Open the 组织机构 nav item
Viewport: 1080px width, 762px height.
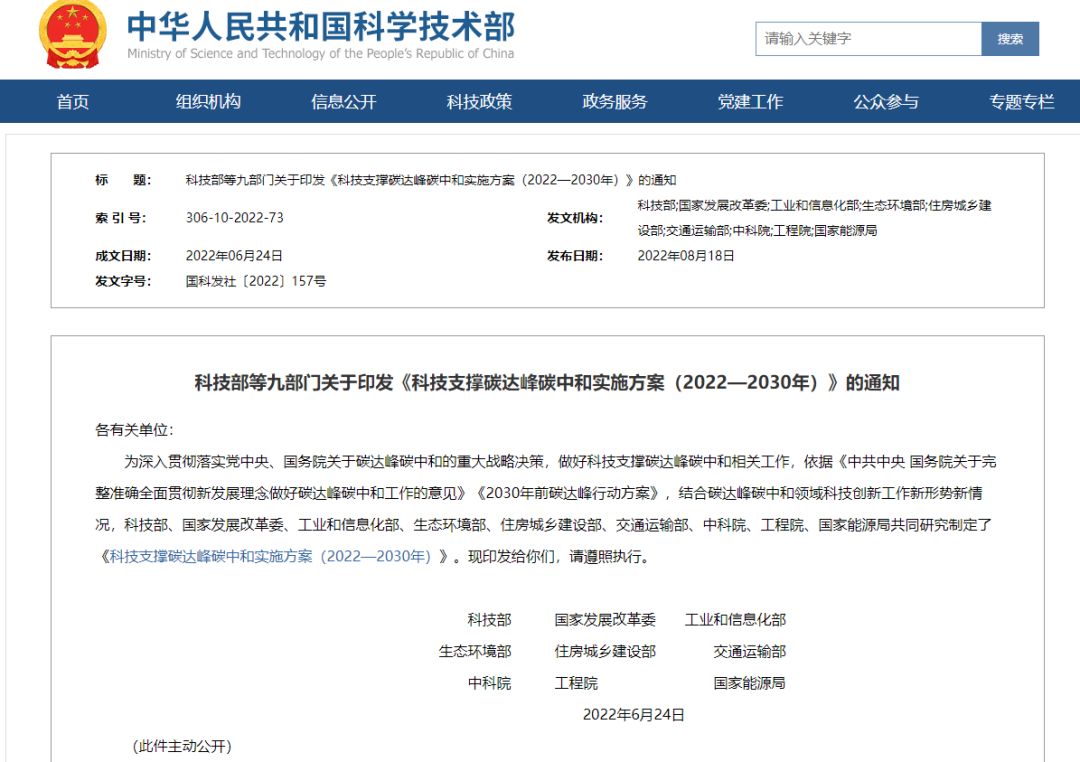point(208,102)
